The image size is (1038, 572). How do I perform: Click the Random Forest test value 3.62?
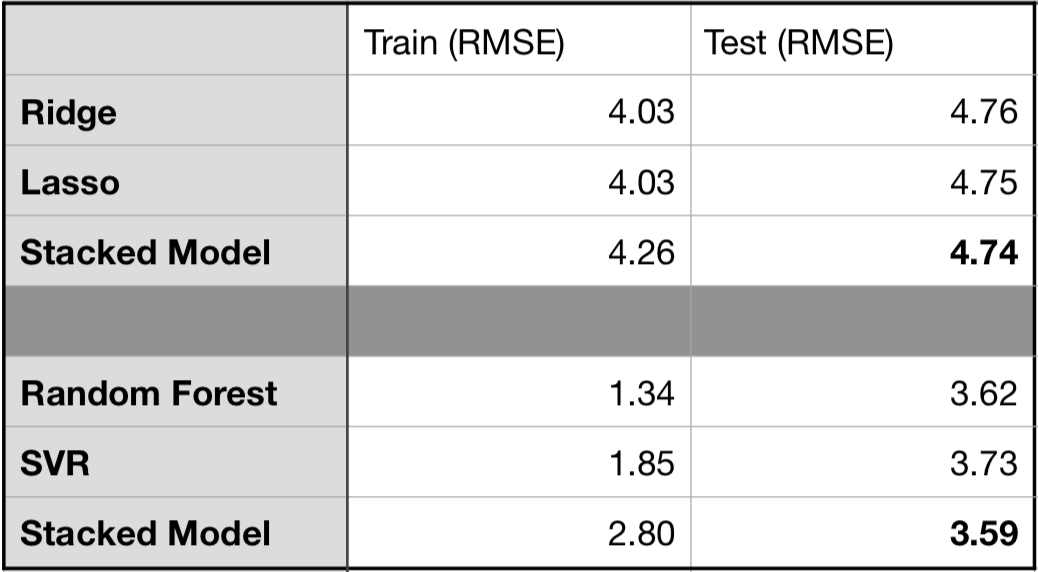tap(983, 393)
